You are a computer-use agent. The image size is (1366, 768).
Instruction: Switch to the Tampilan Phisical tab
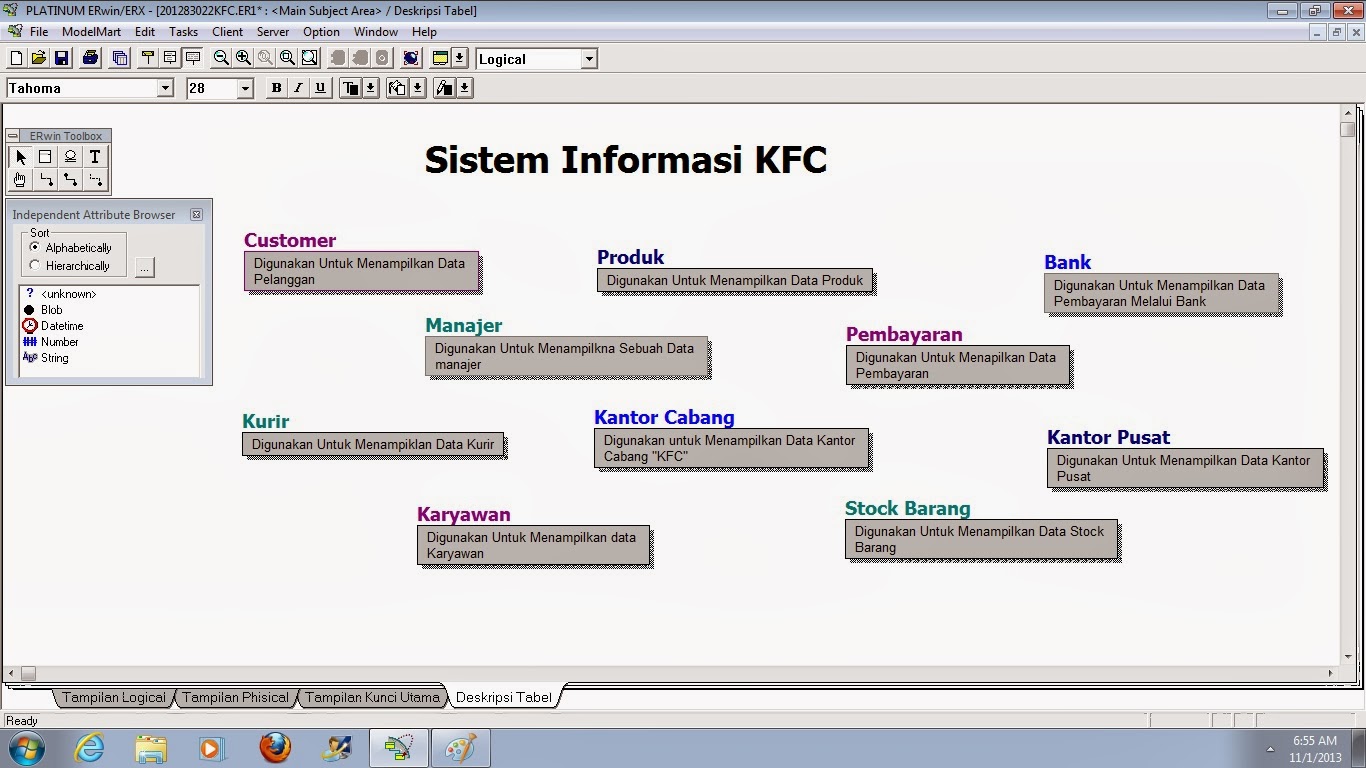235,697
